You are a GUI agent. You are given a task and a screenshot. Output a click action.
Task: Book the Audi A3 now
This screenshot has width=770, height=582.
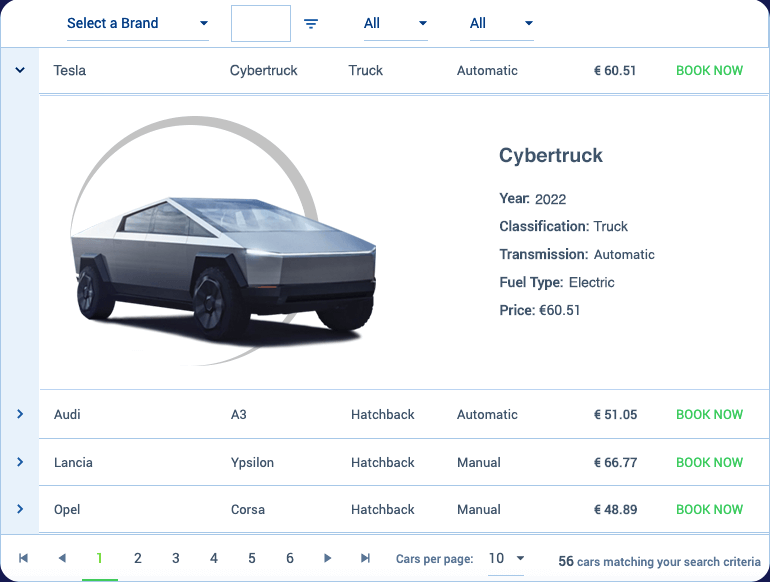pyautogui.click(x=709, y=415)
